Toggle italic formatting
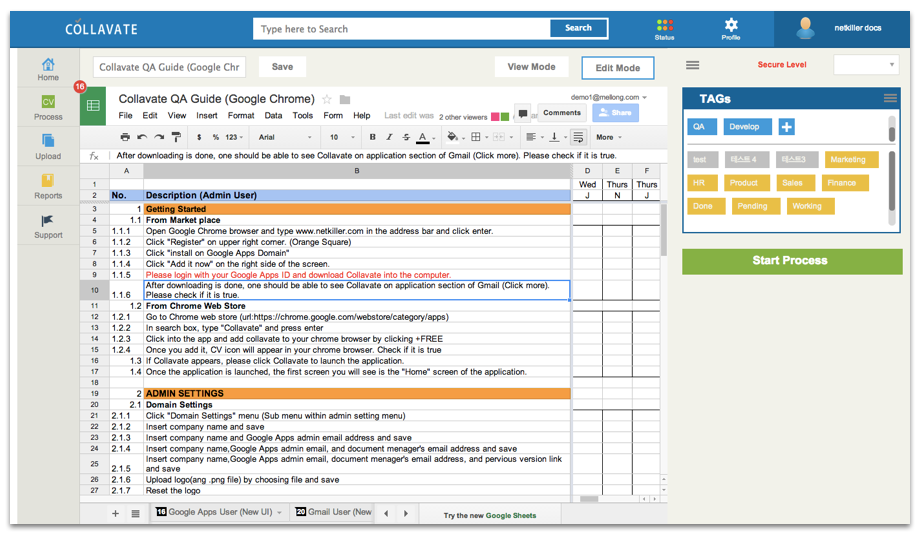This screenshot has width=924, height=547. click(389, 137)
